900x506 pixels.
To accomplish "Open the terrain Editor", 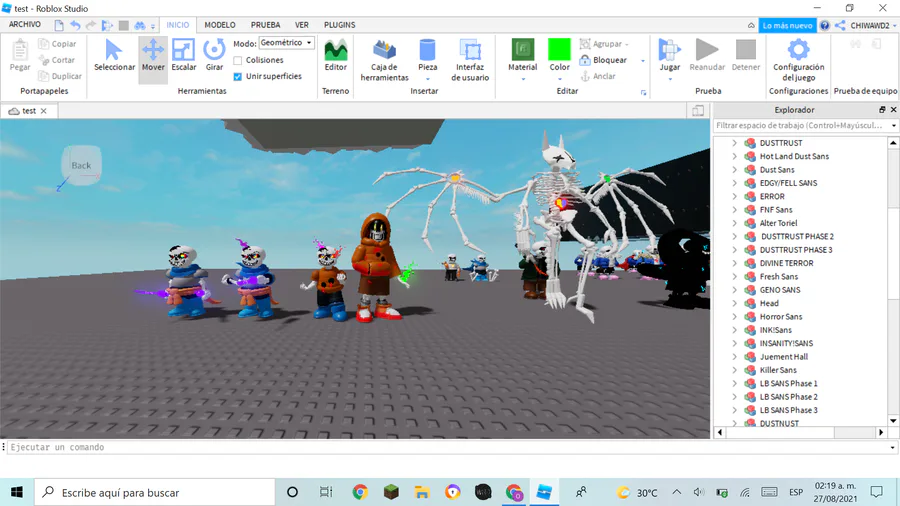I will [x=335, y=56].
